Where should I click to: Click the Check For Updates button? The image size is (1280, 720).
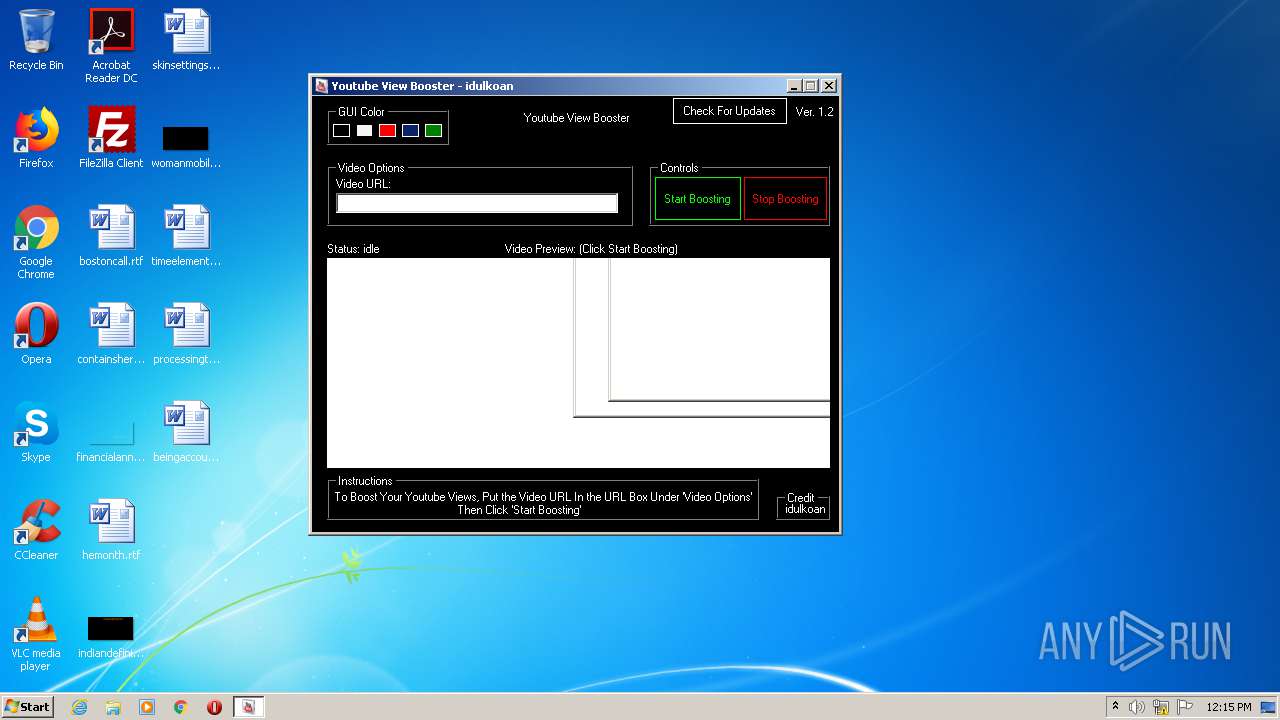tap(730, 111)
